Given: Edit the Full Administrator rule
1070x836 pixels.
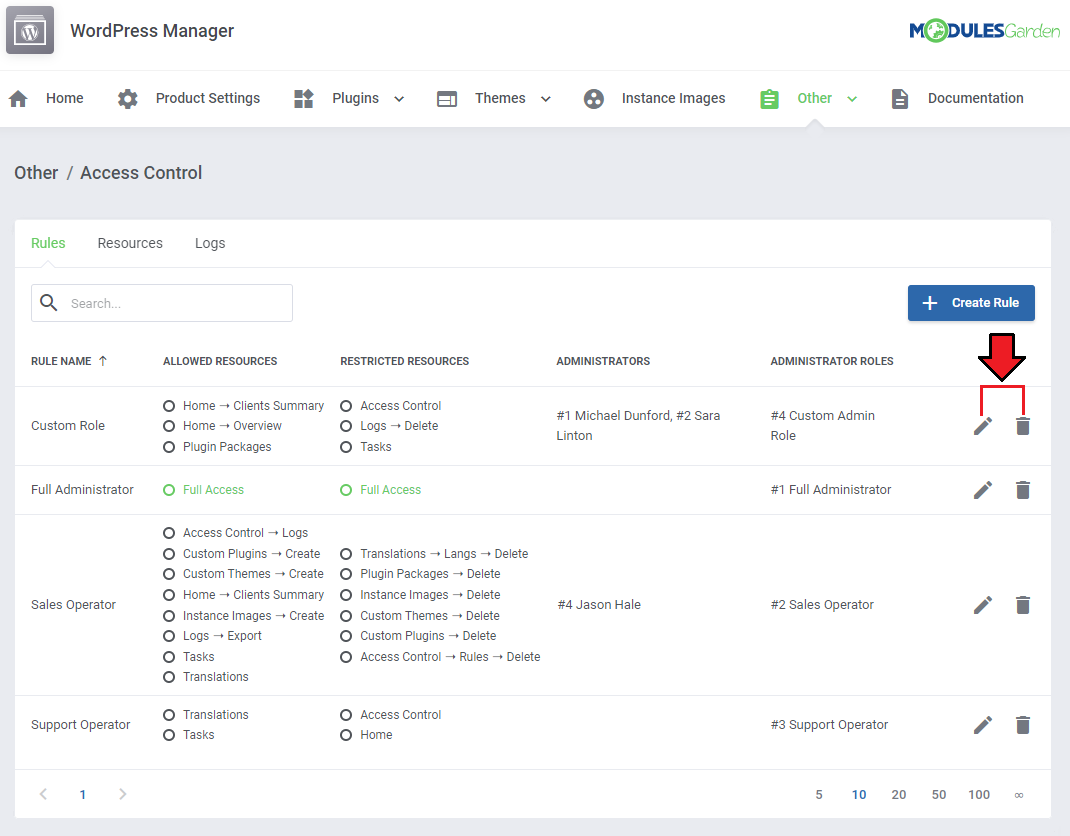Looking at the screenshot, I should pos(983,490).
